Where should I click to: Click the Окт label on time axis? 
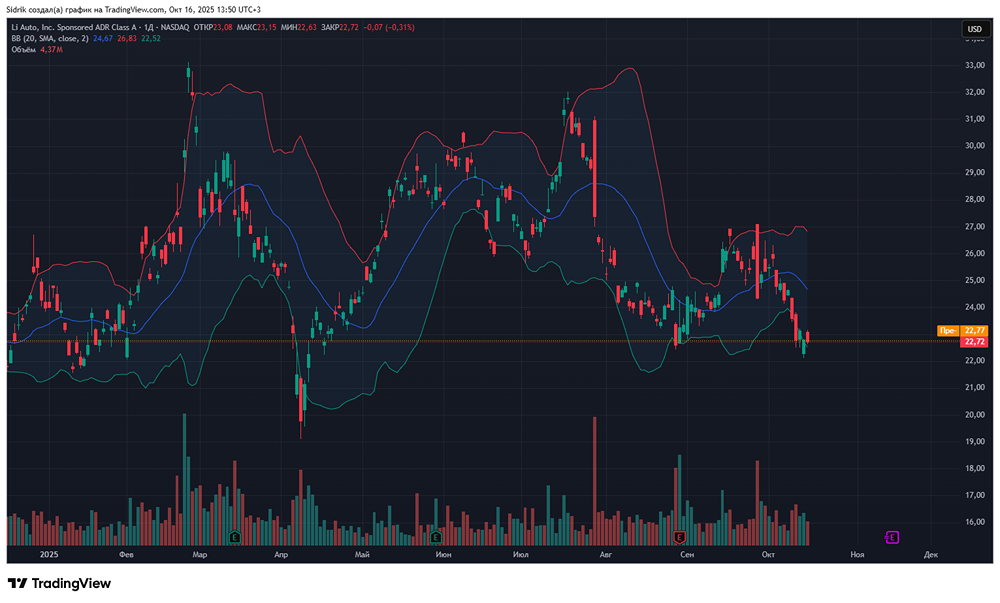click(x=768, y=555)
